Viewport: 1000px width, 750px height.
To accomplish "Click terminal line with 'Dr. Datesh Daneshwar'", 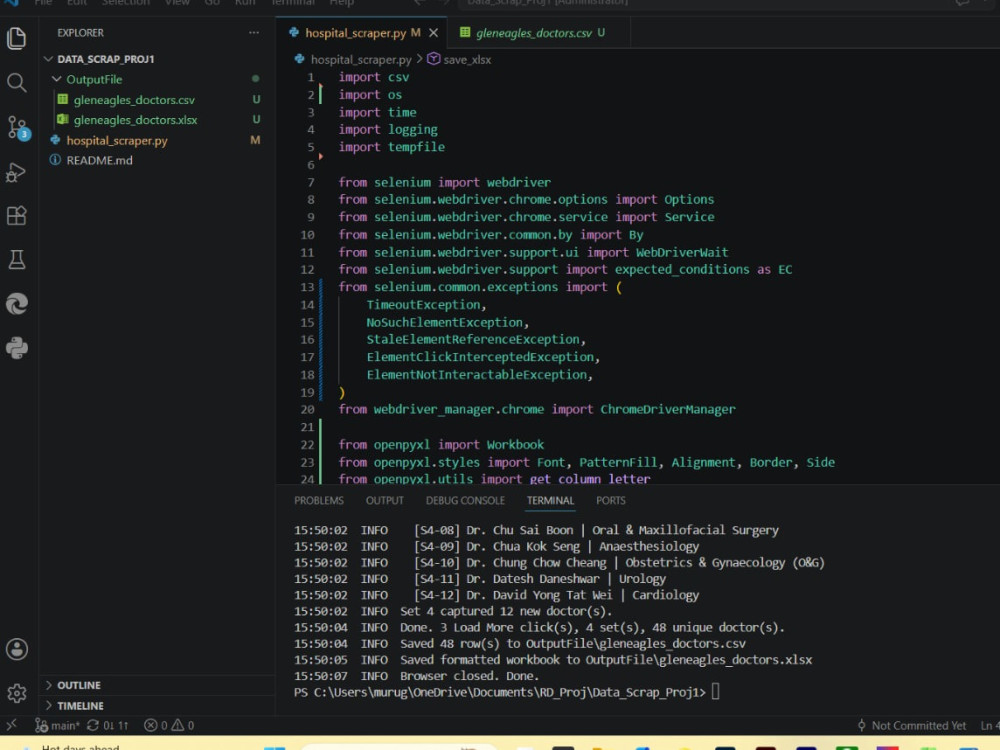I will coord(480,578).
